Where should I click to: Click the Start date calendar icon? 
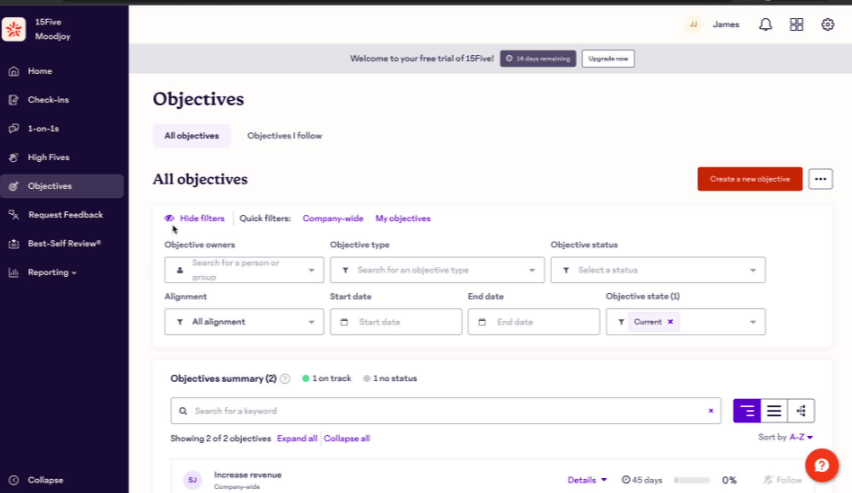click(344, 322)
